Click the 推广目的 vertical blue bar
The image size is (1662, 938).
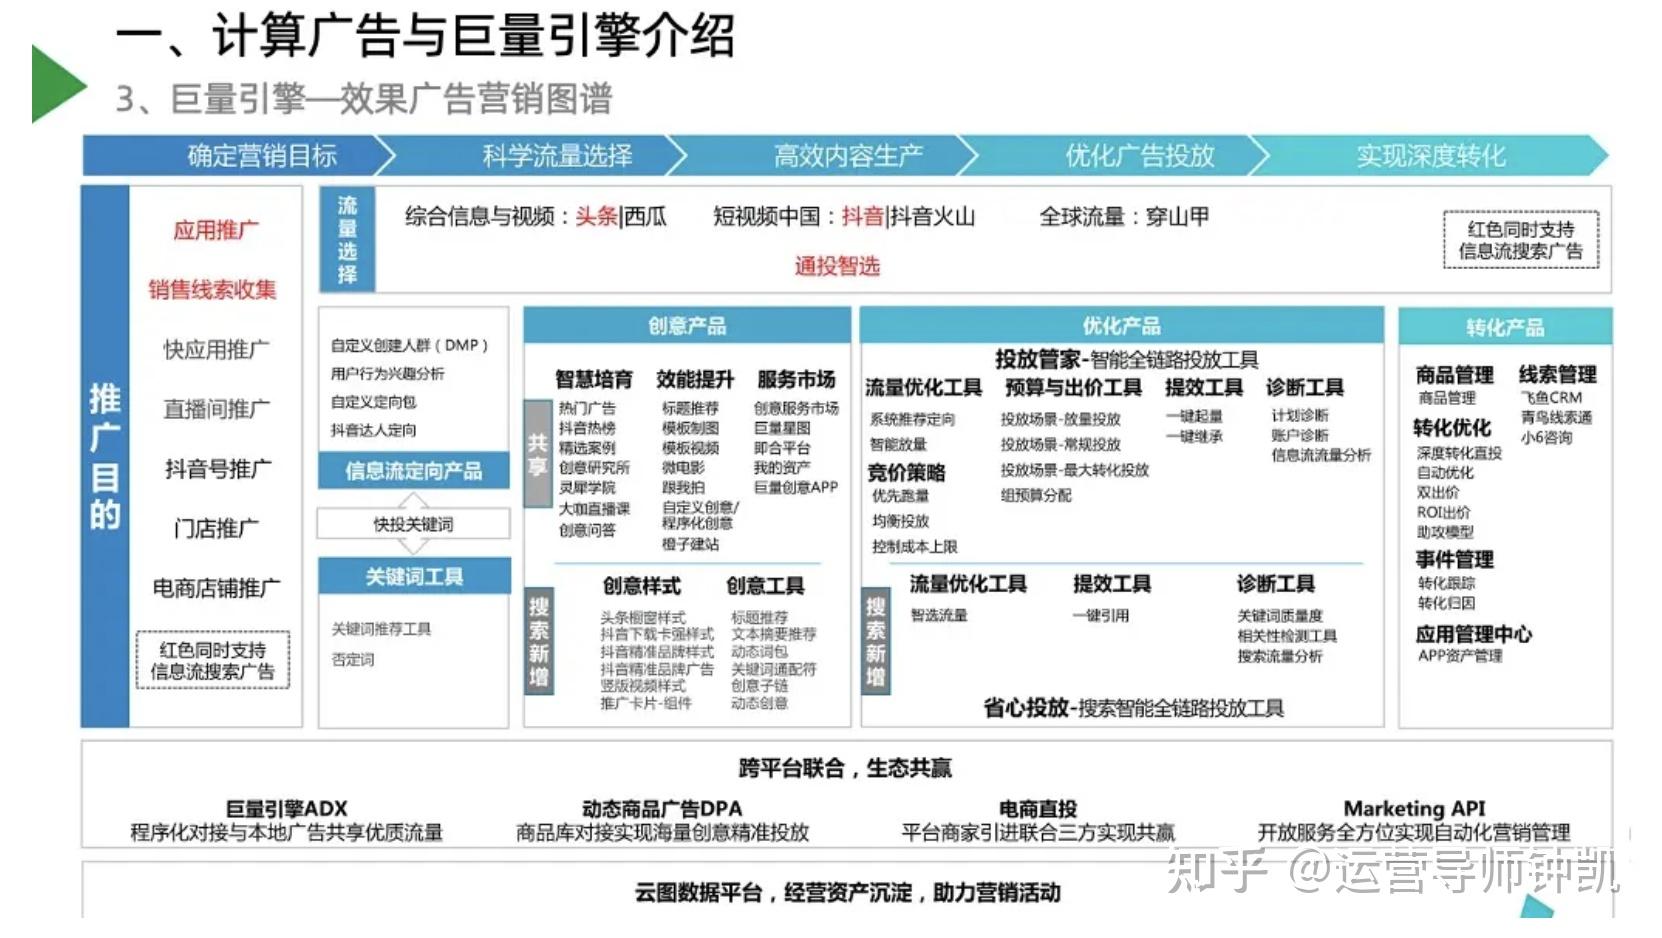[x=105, y=456]
